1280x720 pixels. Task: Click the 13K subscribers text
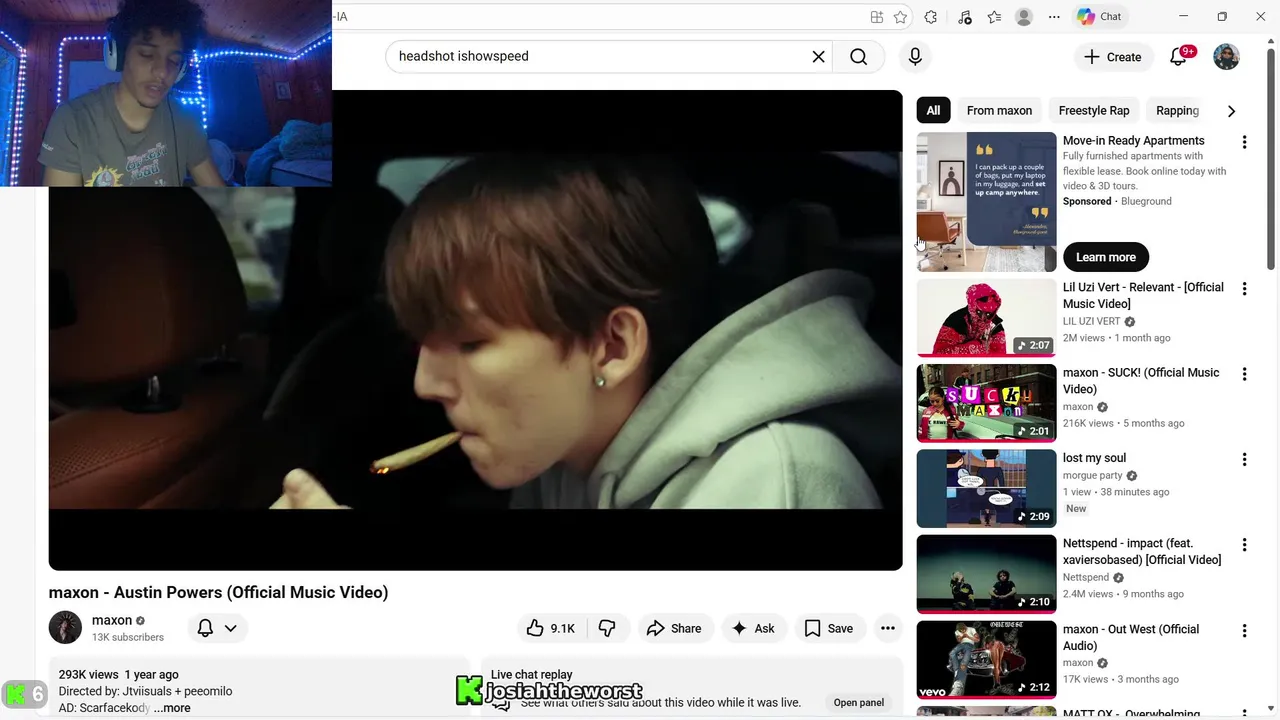128,637
